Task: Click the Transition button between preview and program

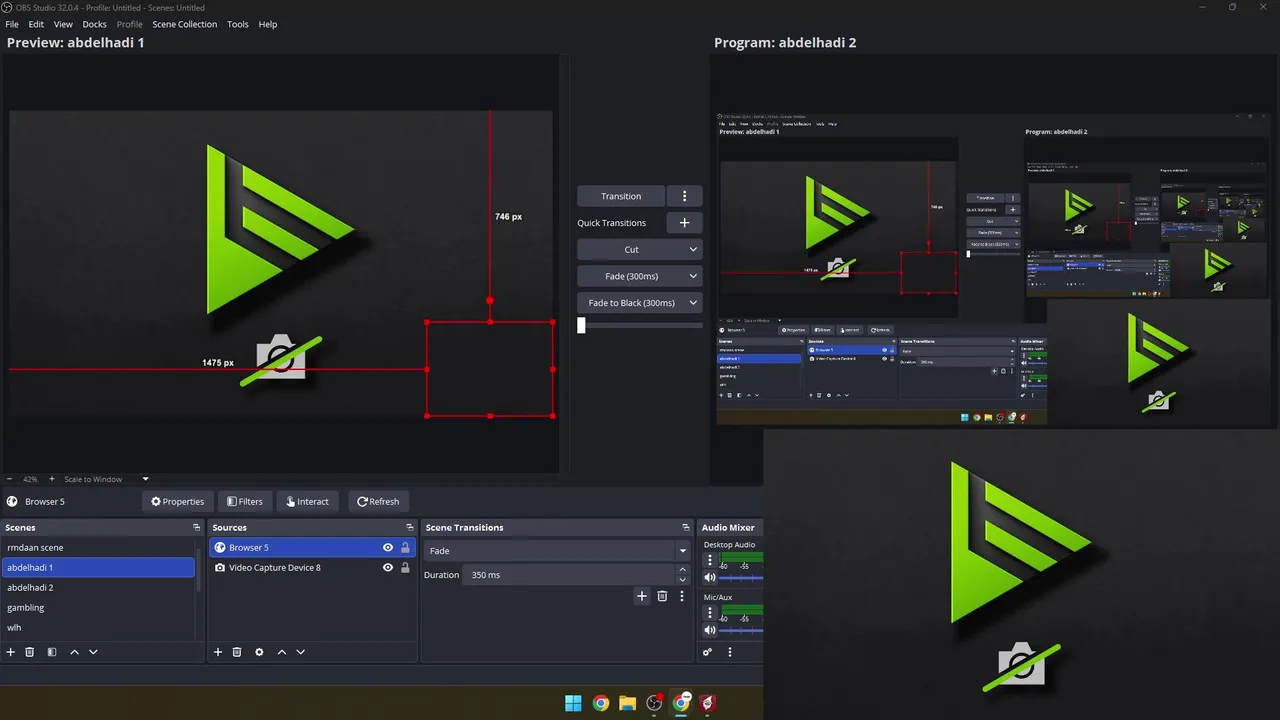Action: point(621,196)
